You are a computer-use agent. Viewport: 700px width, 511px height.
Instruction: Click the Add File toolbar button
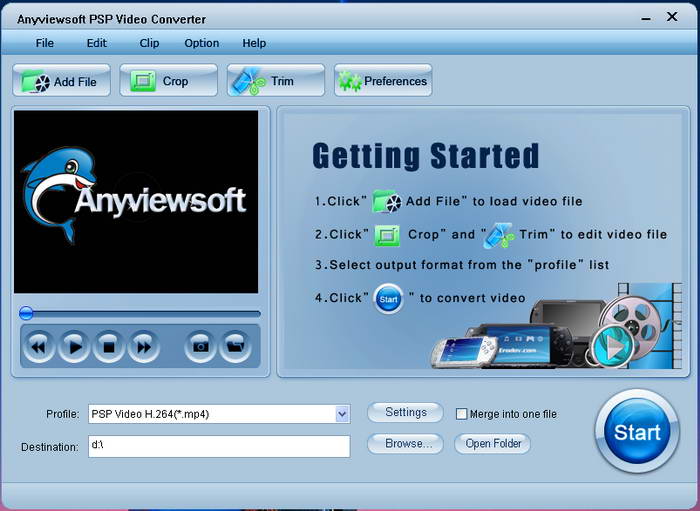click(61, 81)
